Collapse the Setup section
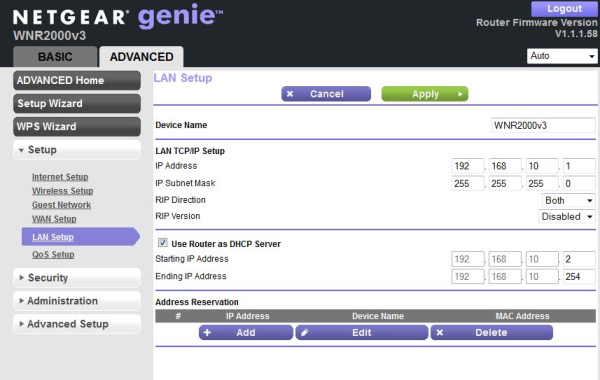The width and height of the screenshot is (600, 380). (x=77, y=150)
